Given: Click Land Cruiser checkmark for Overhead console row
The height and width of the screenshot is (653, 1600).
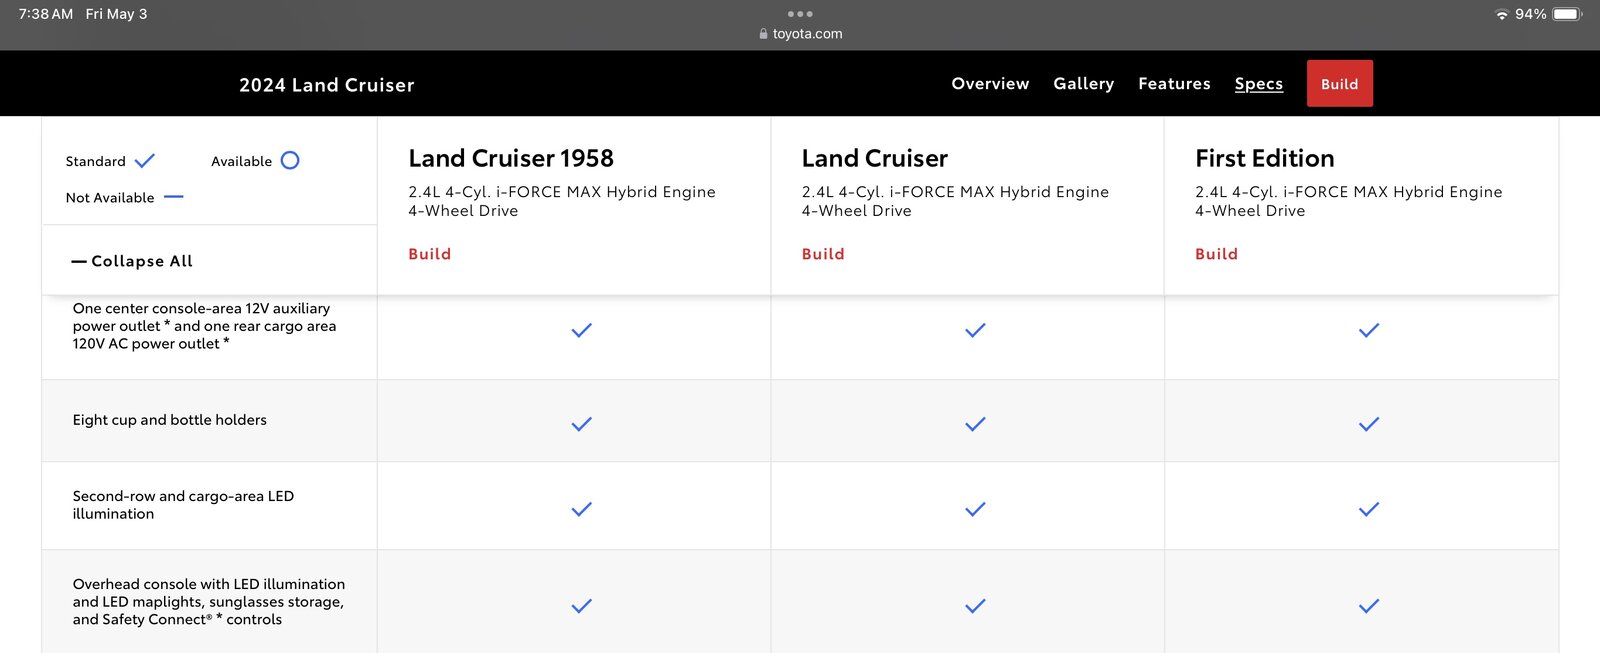Looking at the screenshot, I should (x=975, y=606).
